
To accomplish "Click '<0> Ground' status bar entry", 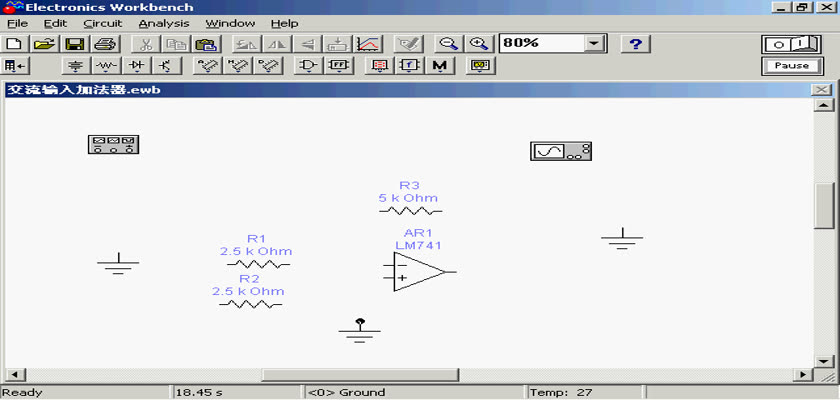I will click(346, 393).
